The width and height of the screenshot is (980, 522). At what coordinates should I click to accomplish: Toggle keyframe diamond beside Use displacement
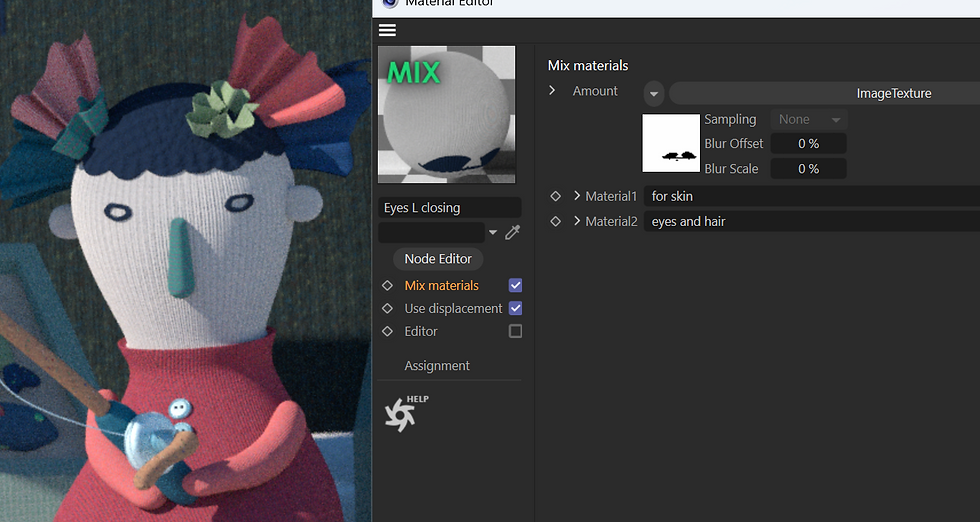pyautogui.click(x=388, y=308)
